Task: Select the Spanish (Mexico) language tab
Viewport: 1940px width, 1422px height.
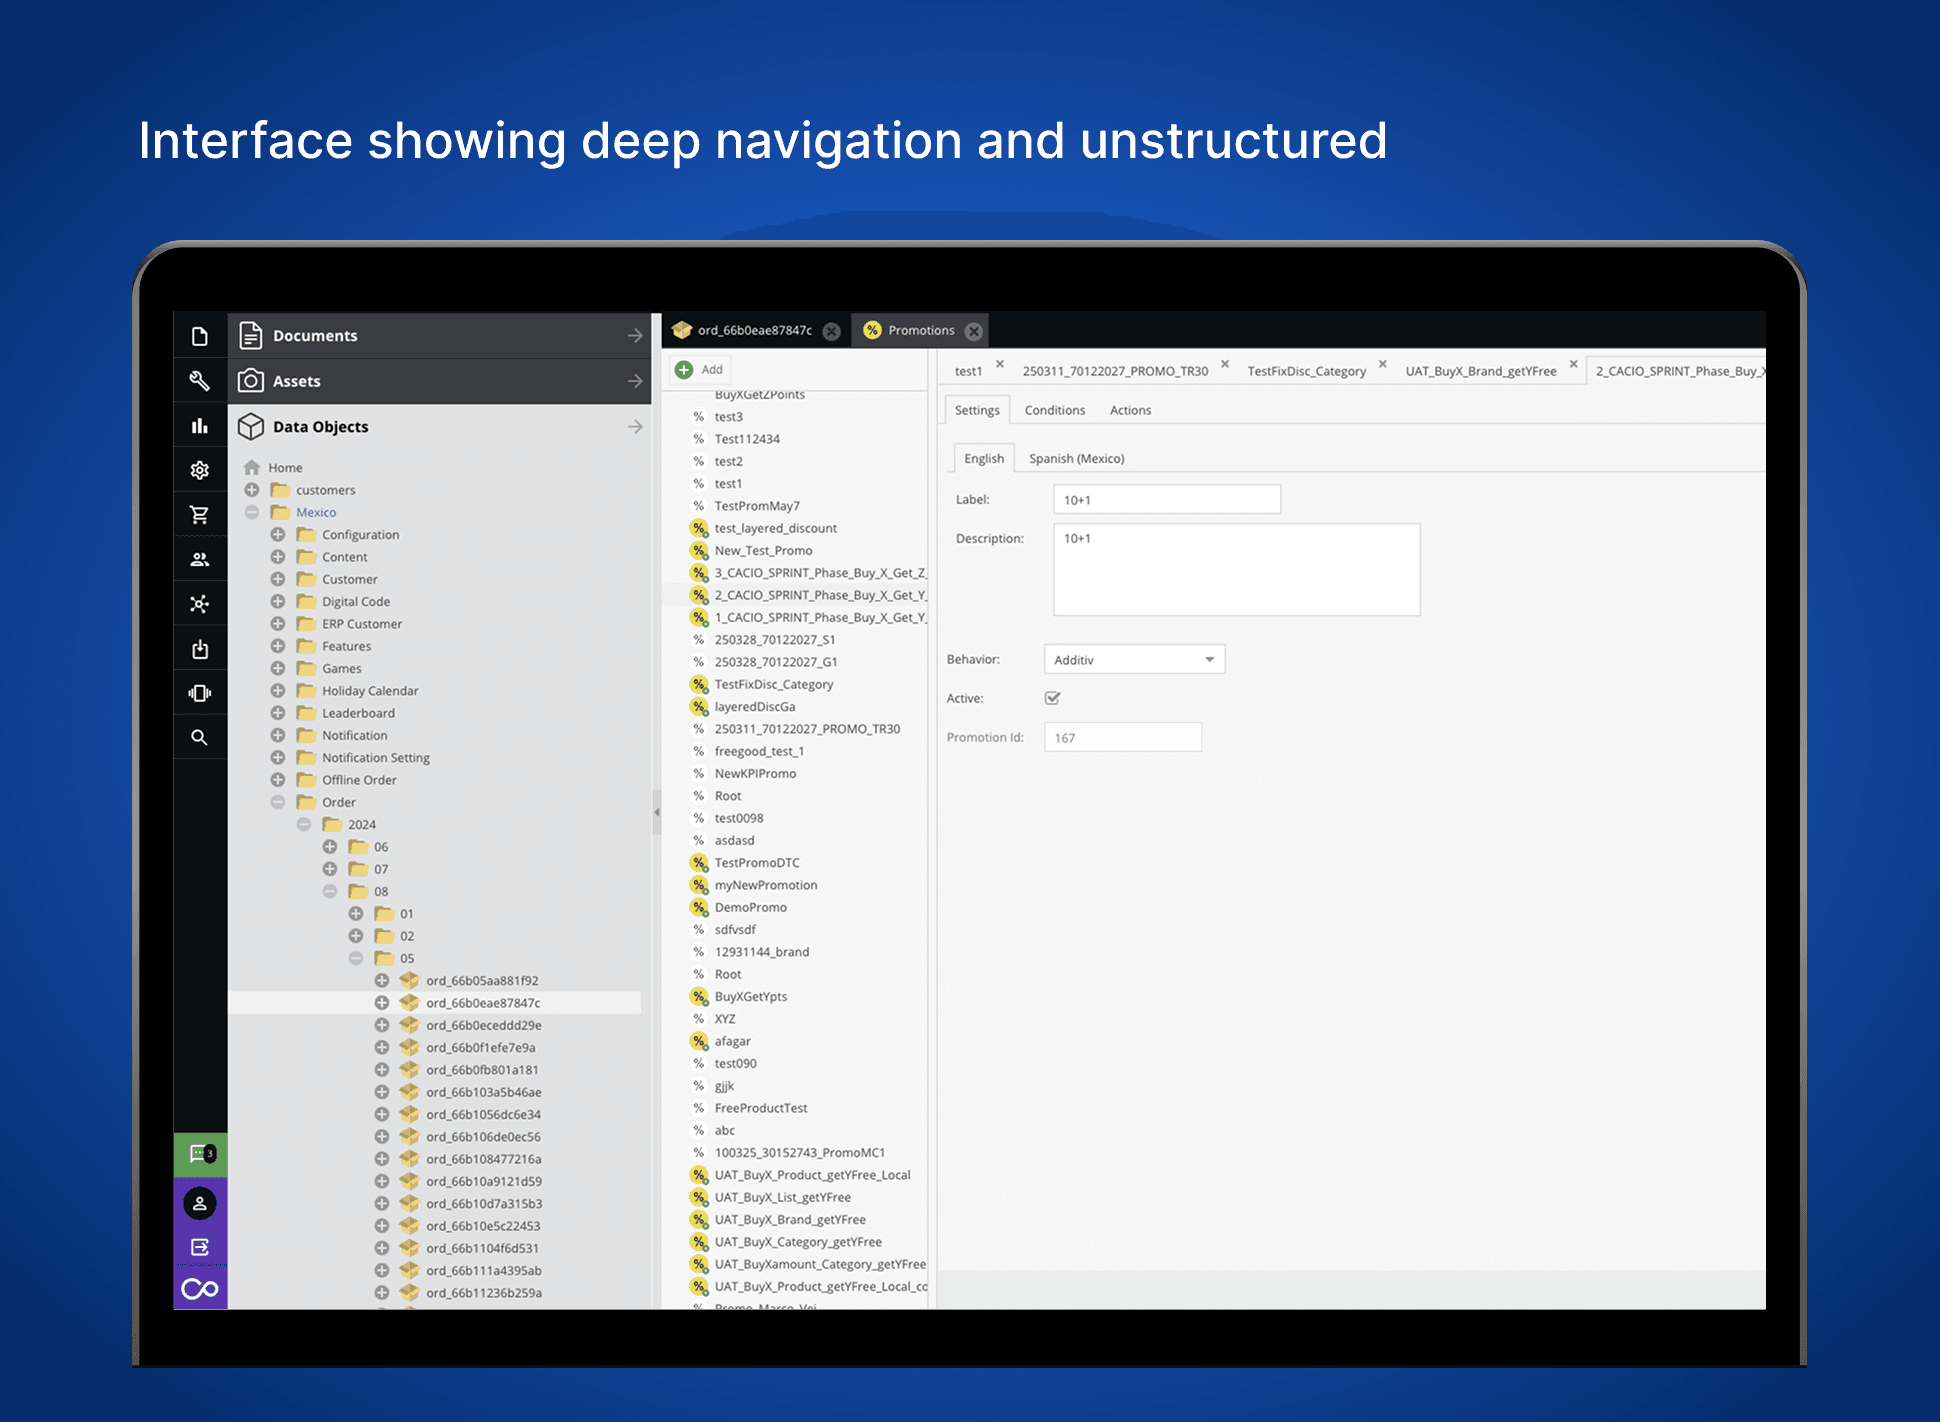Action: pyautogui.click(x=1076, y=458)
